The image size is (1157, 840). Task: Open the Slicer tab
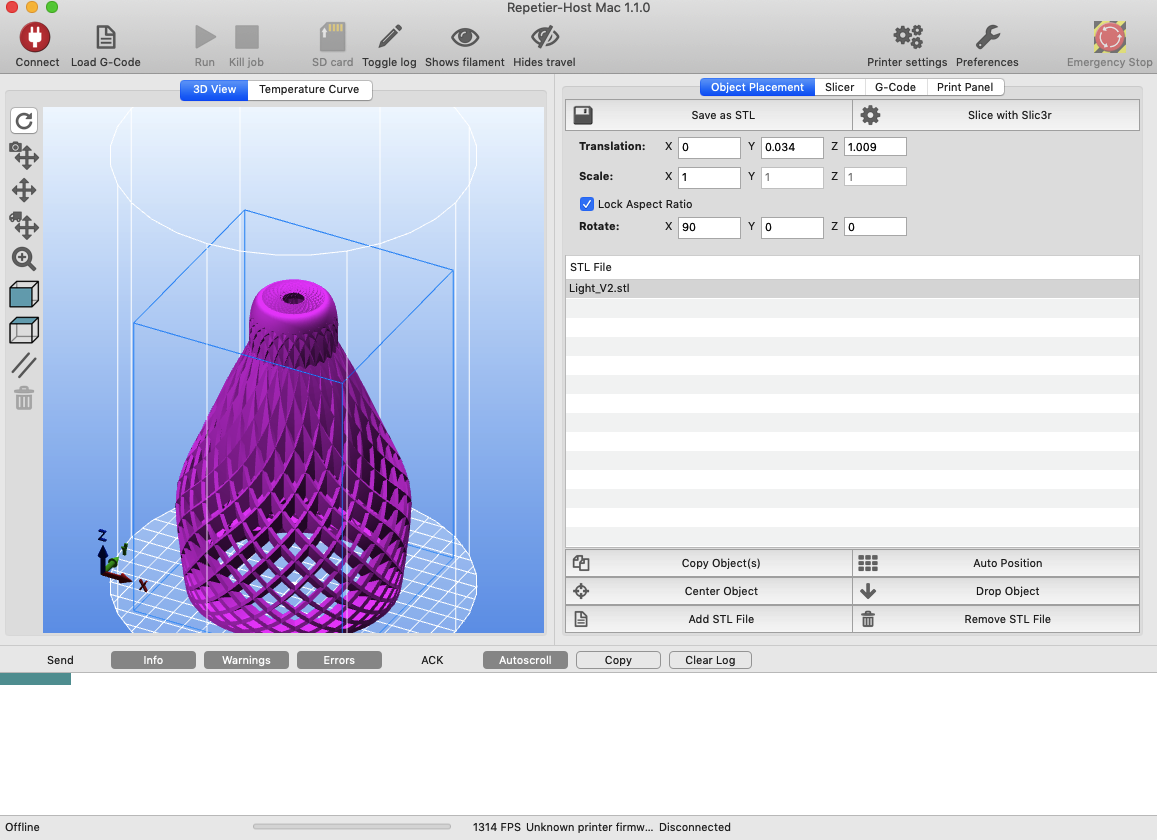pos(840,87)
